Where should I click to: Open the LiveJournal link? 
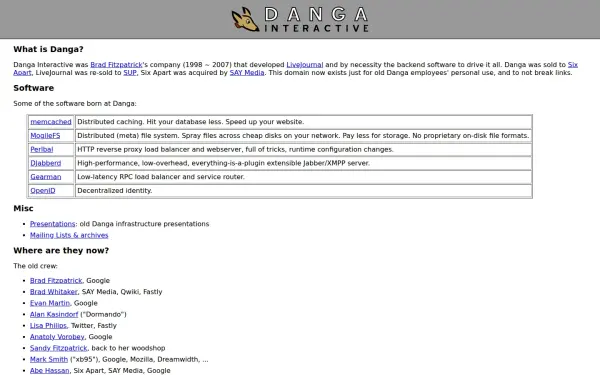pyautogui.click(x=305, y=65)
